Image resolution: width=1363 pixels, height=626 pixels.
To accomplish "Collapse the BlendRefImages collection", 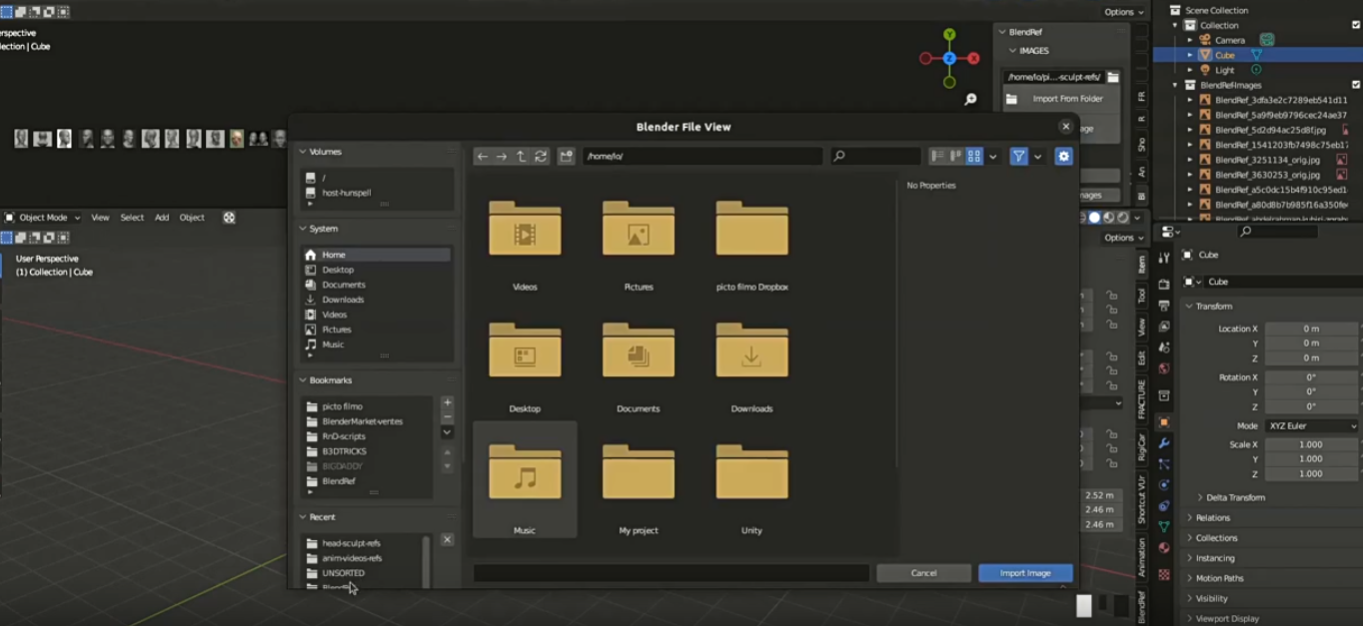I will (x=1175, y=85).
